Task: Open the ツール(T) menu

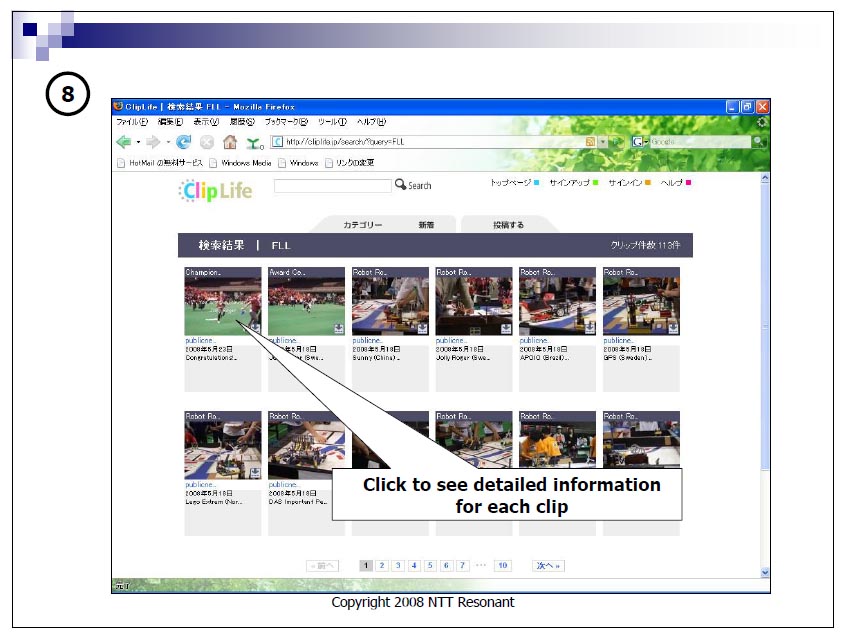Action: [332, 122]
